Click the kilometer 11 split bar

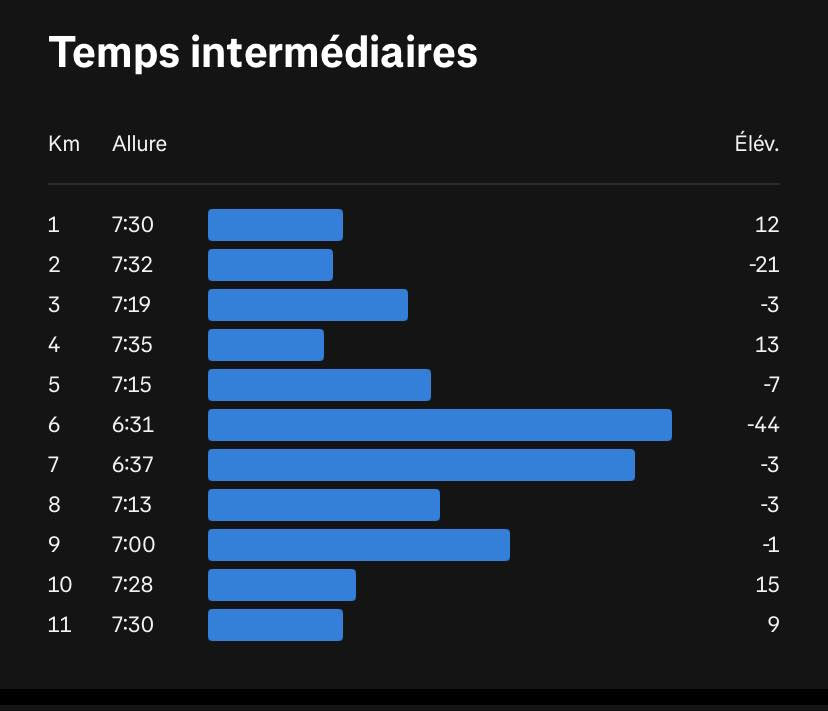(x=275, y=625)
